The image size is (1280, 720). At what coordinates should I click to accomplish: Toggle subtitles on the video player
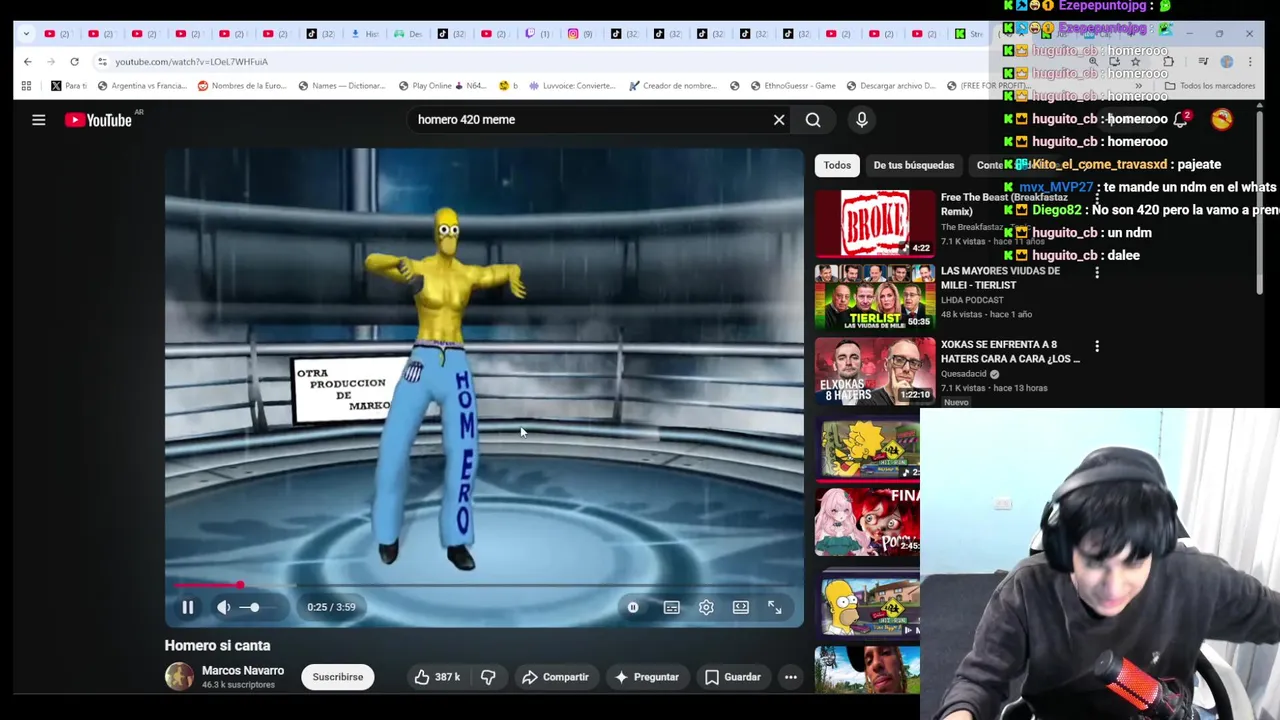(672, 607)
